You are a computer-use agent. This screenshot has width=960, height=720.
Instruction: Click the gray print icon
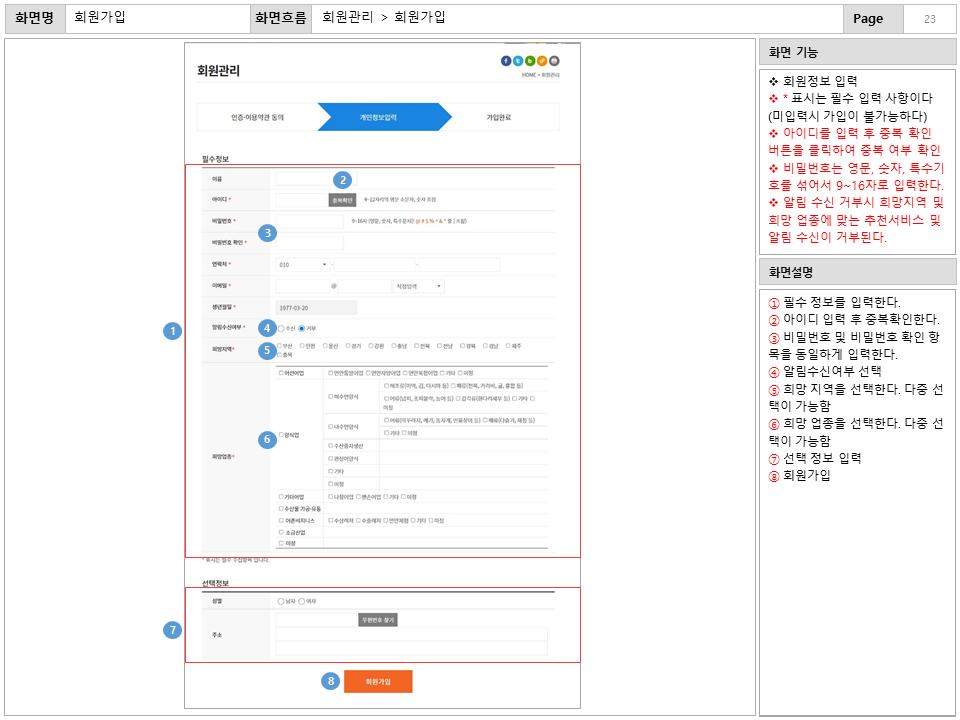554,60
